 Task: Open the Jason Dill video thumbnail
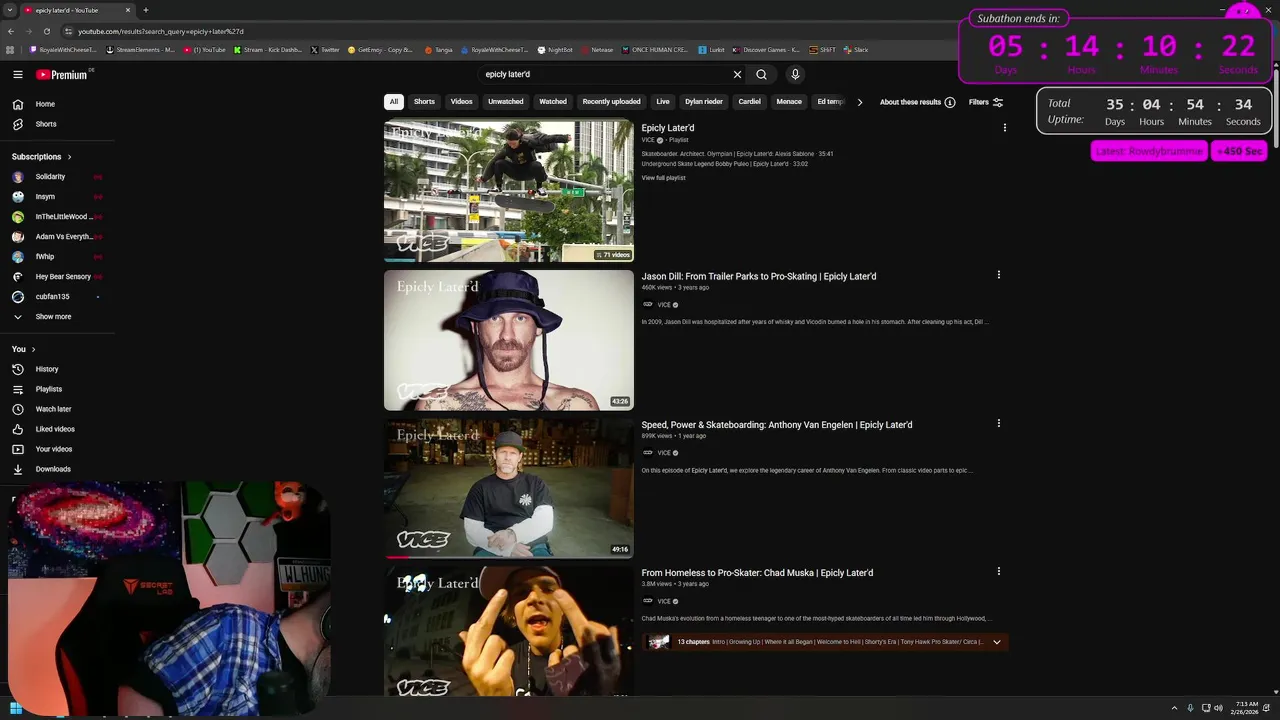(509, 340)
